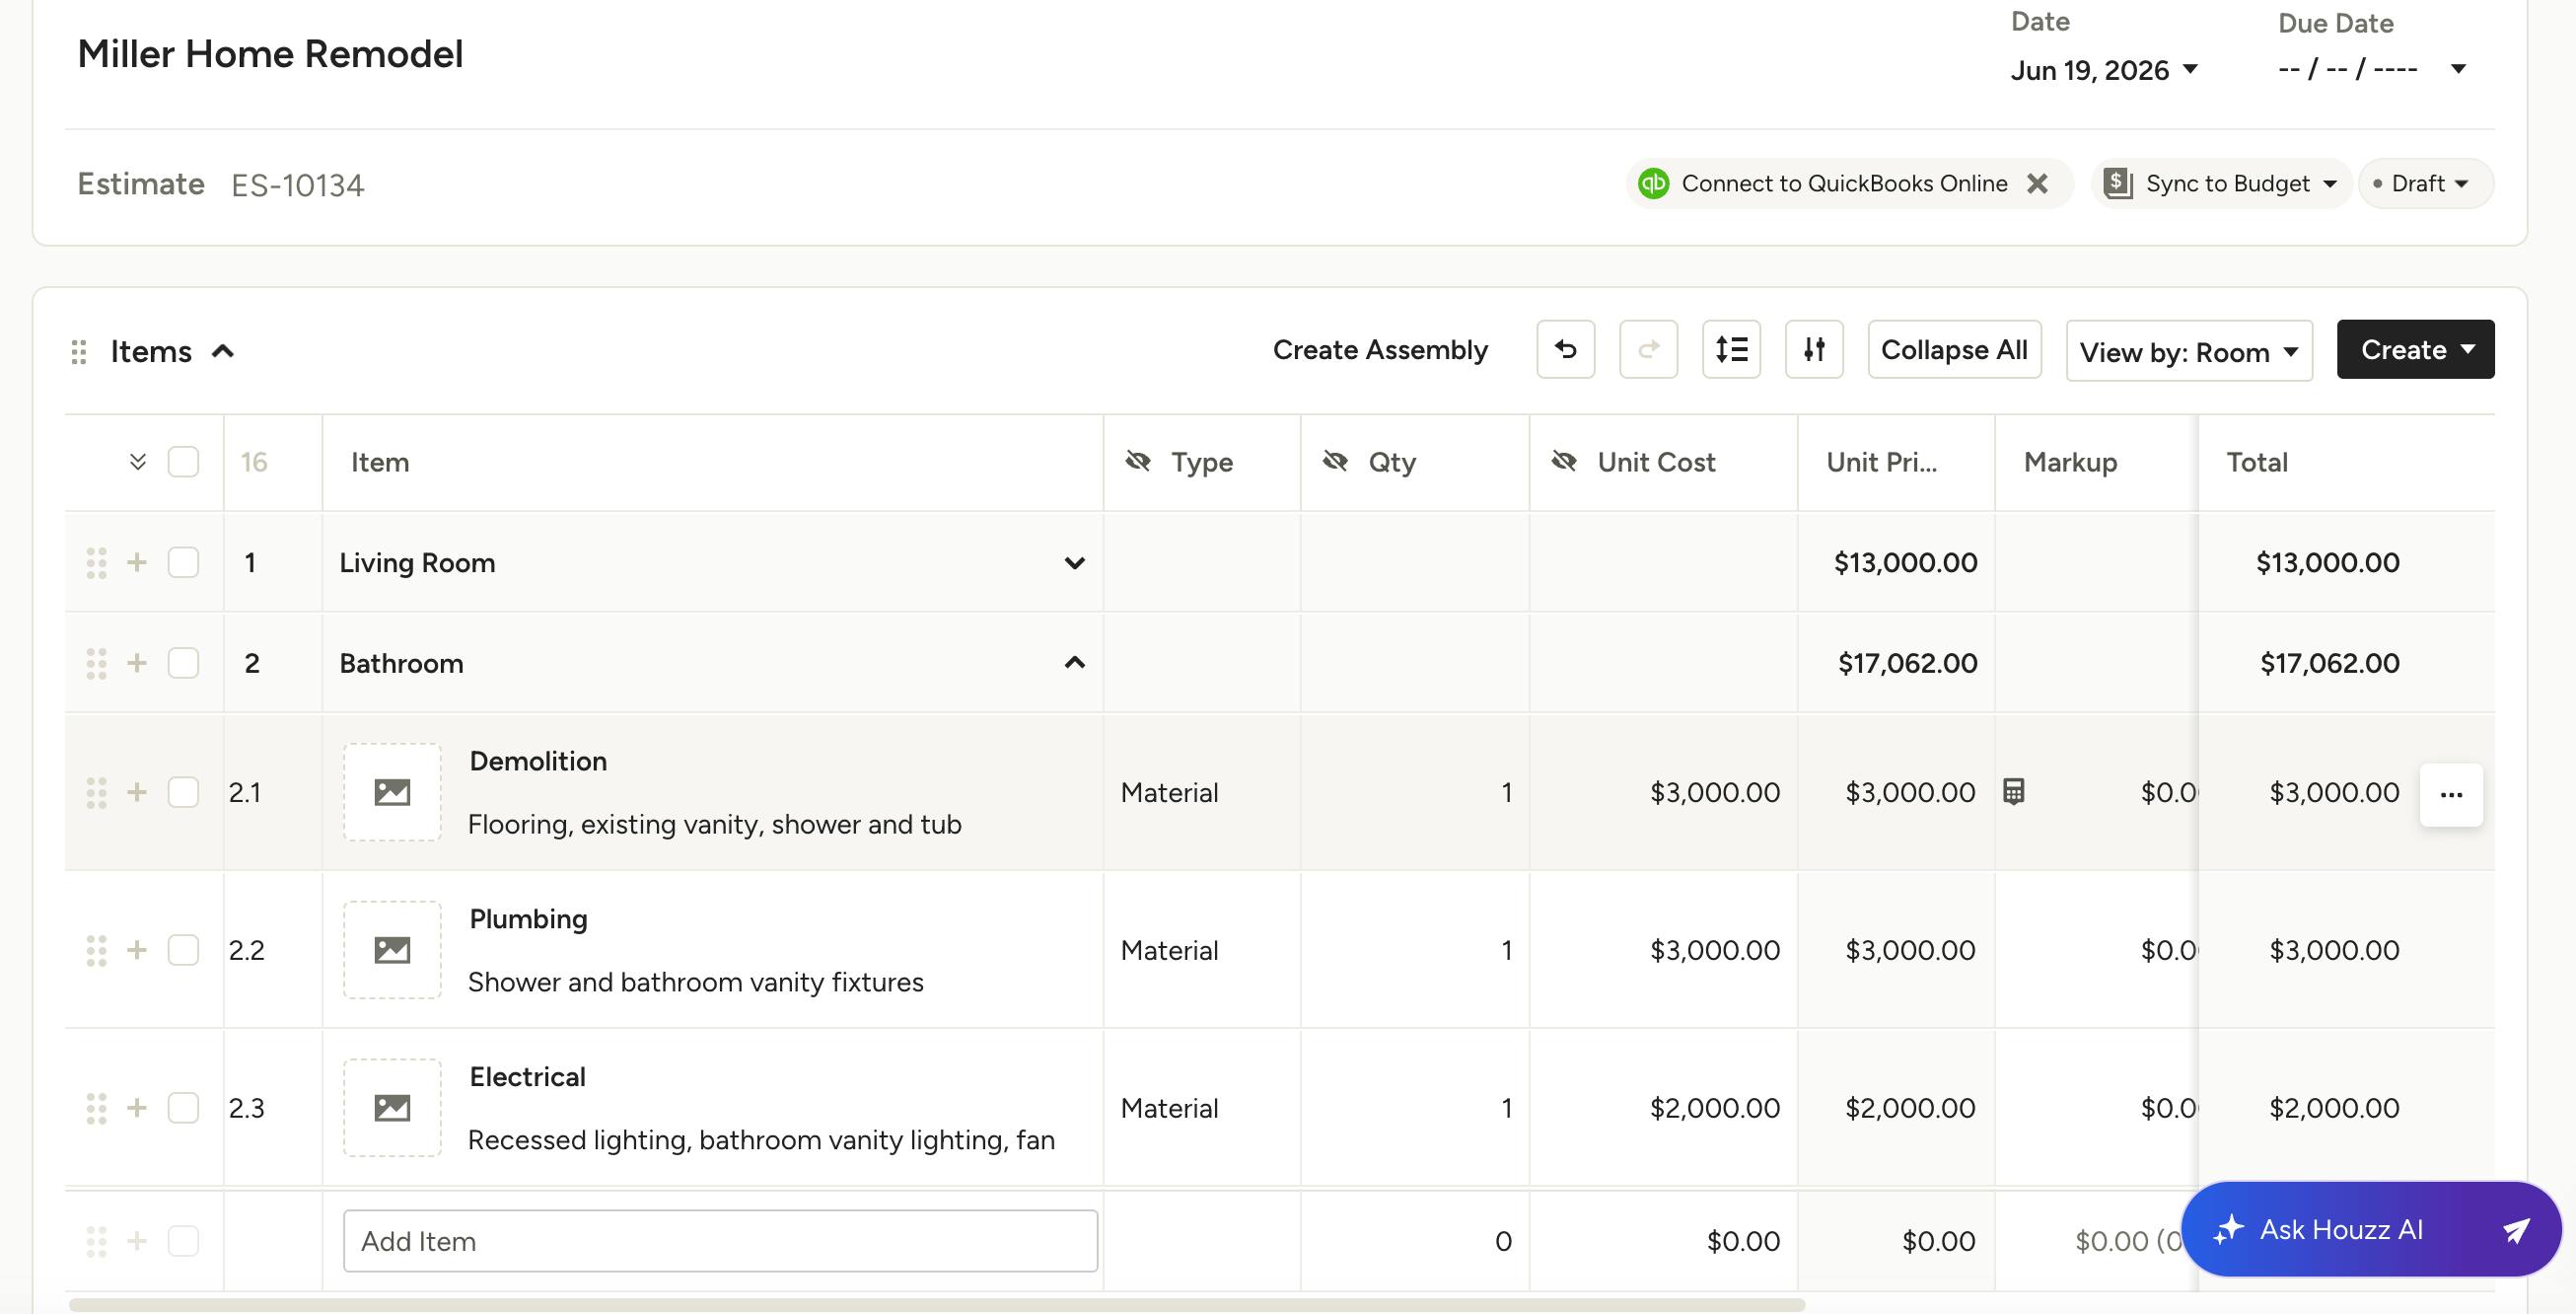Check the Bathroom row checkbox
Viewport: 2576px width, 1314px height.
183,662
